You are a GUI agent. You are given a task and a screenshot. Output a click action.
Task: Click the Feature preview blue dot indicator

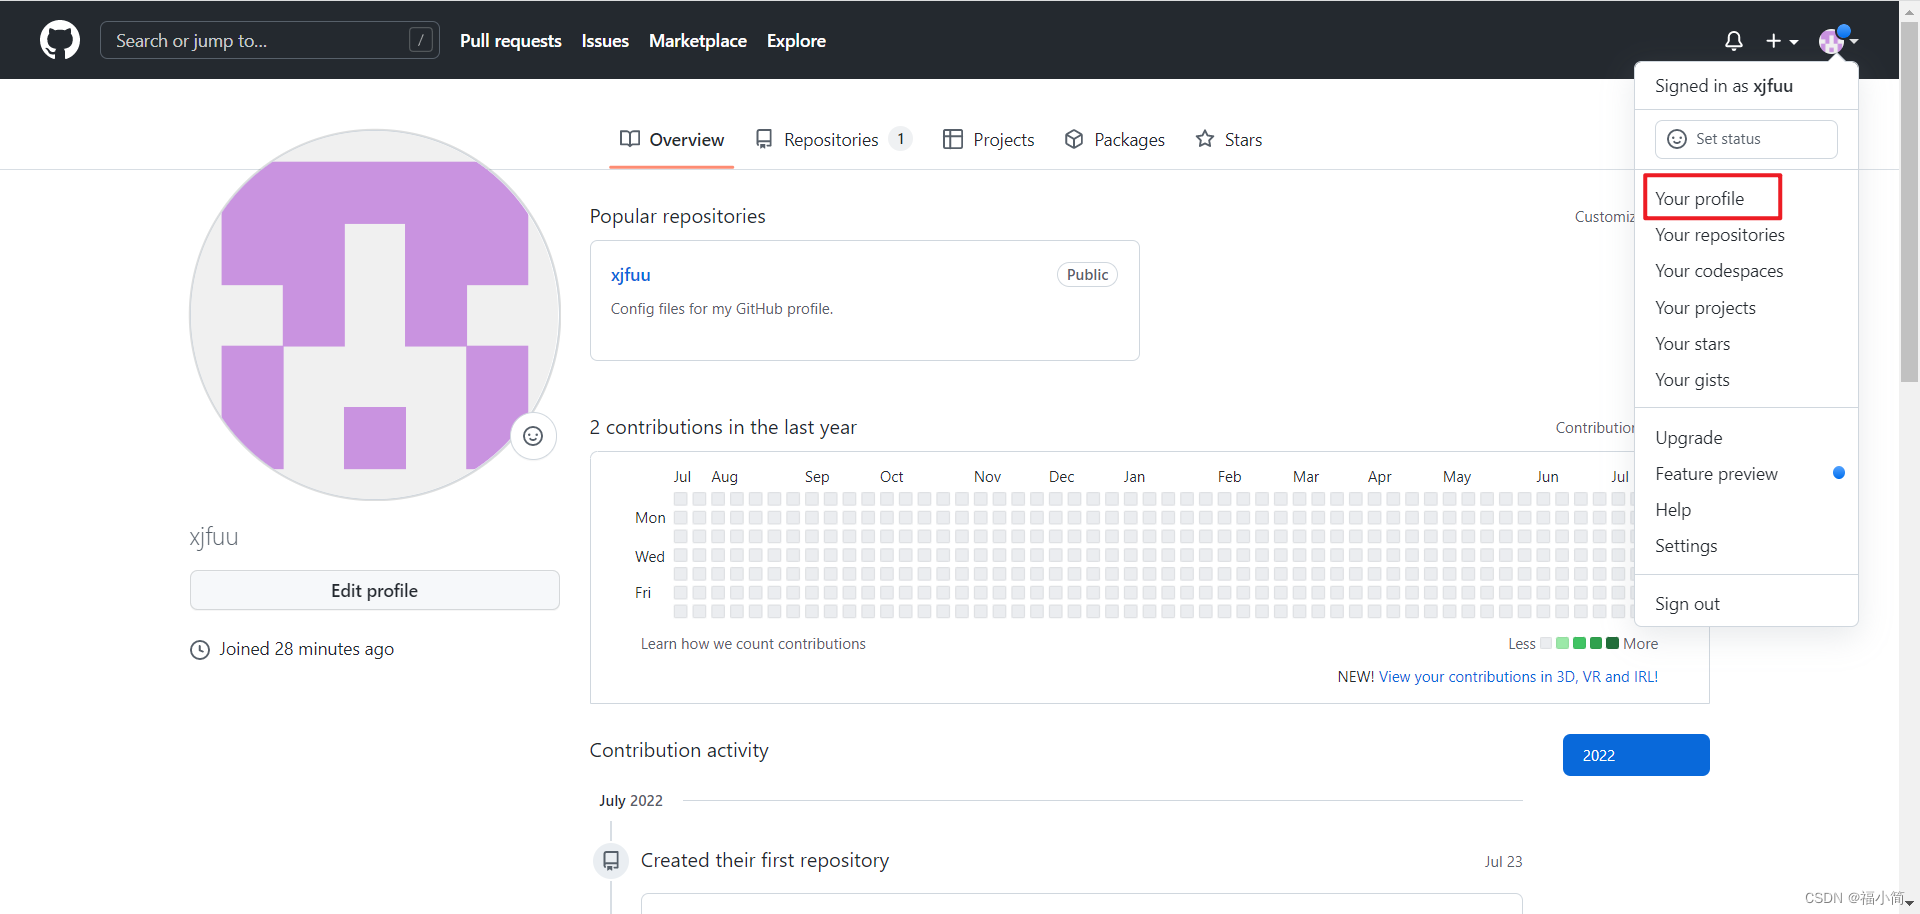pyautogui.click(x=1838, y=473)
